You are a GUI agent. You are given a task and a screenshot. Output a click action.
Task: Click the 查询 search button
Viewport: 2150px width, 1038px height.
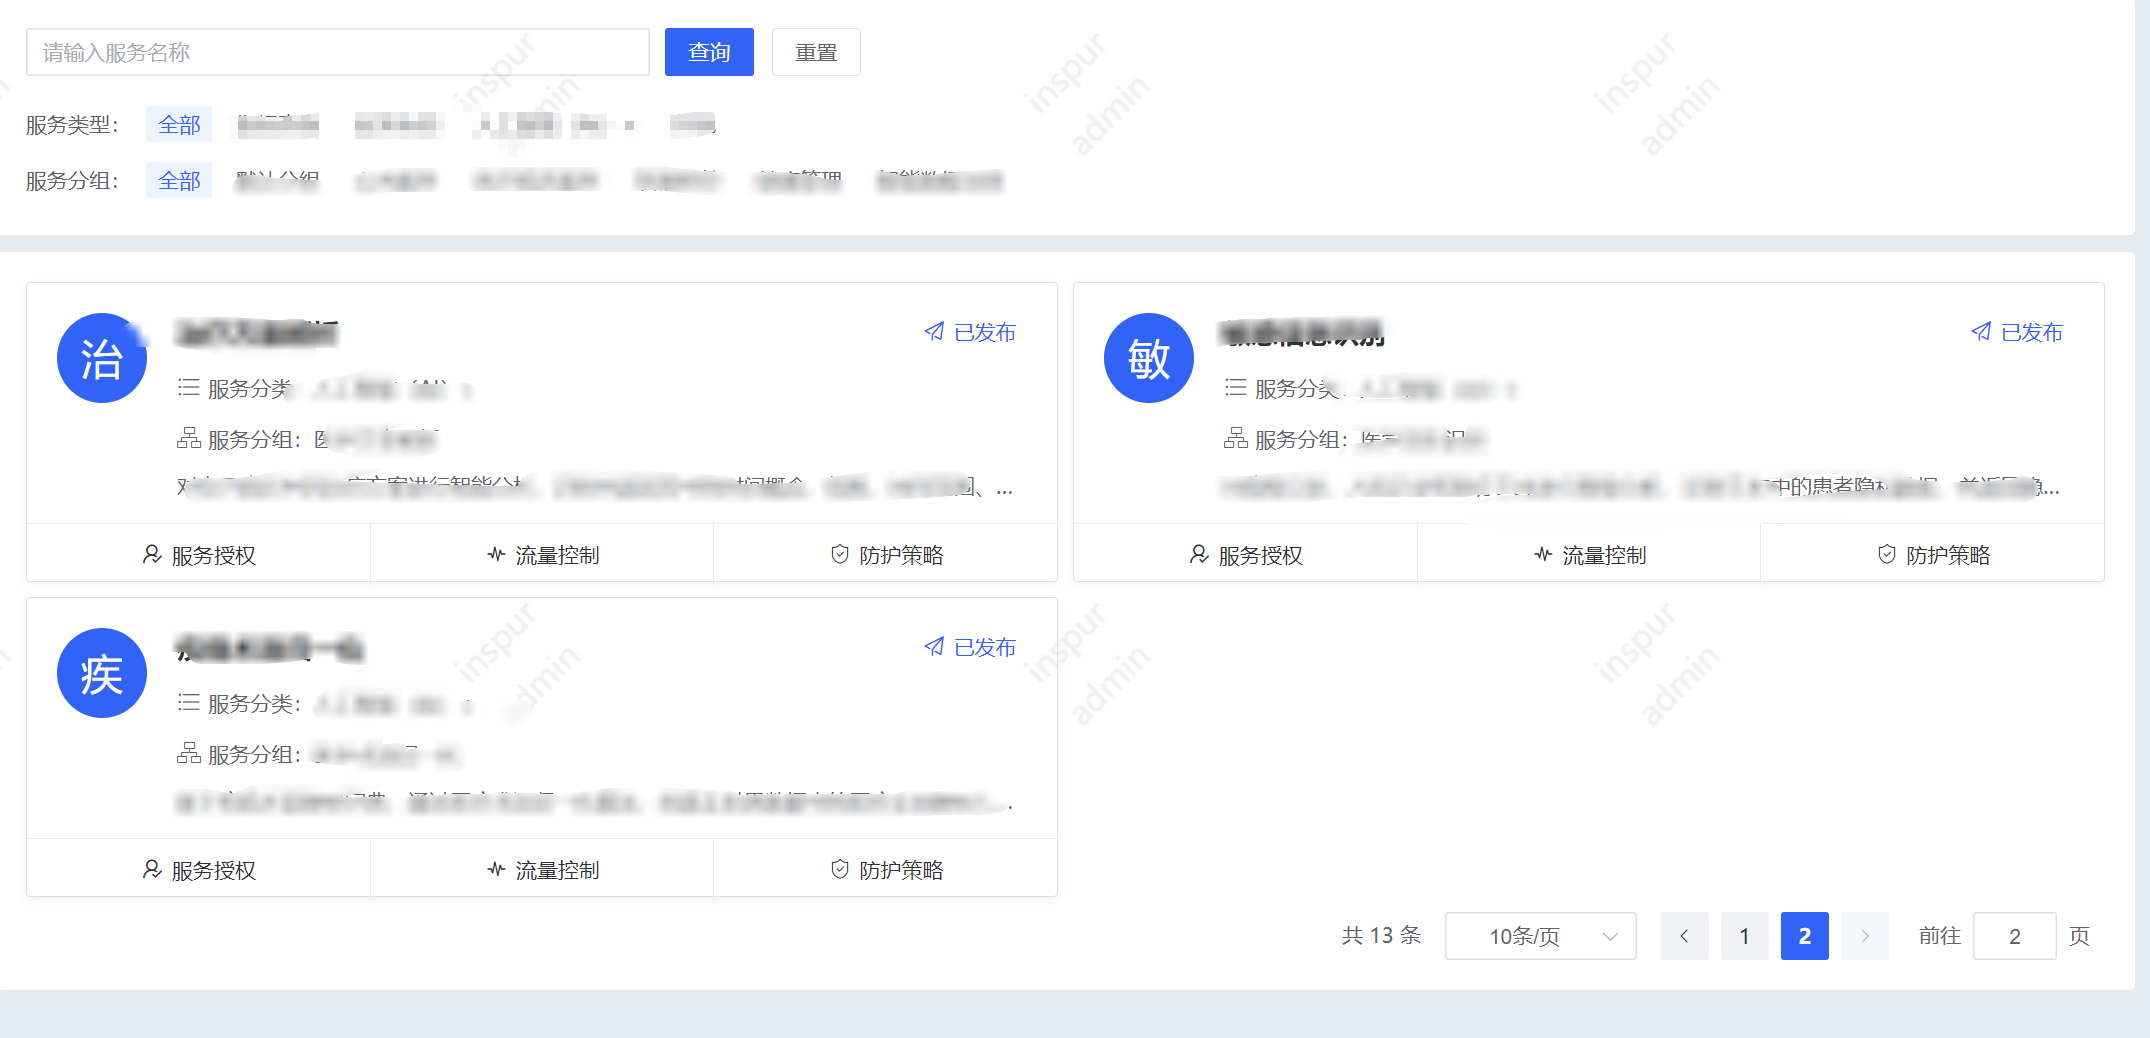709,52
